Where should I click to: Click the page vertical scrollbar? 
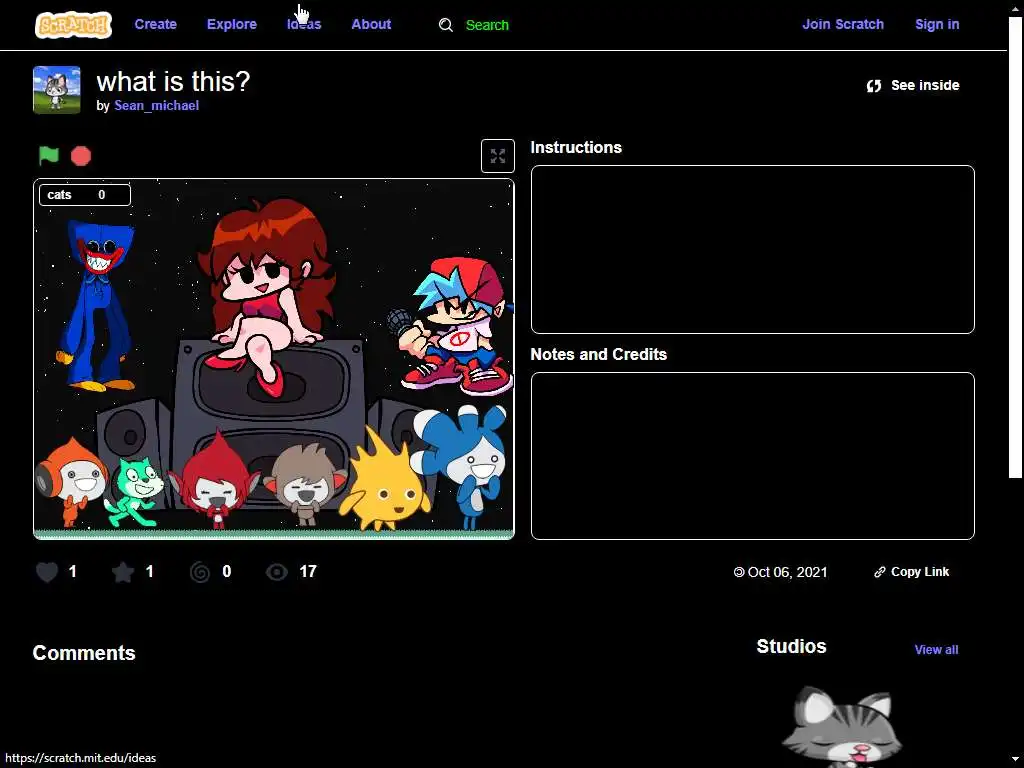click(x=1015, y=248)
